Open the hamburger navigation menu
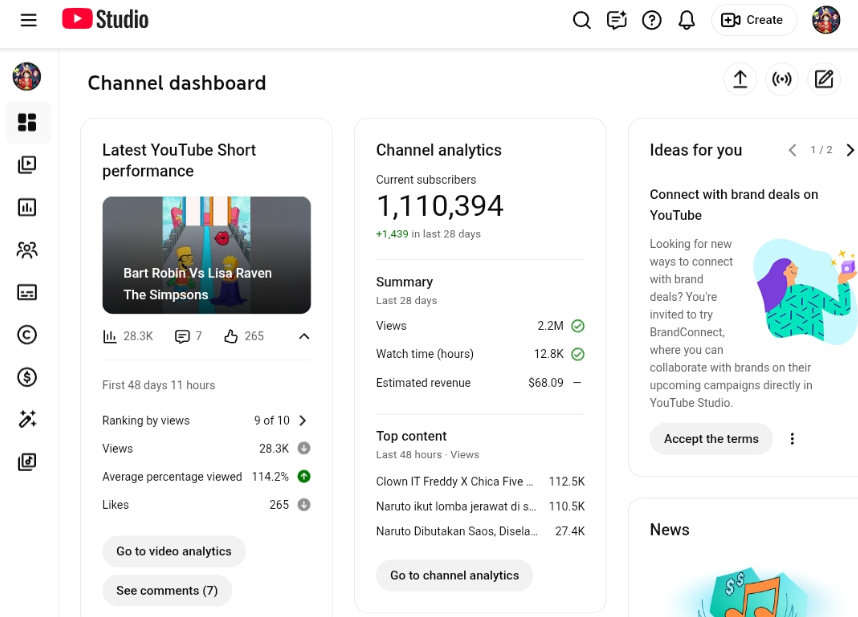858x617 pixels. tap(28, 20)
